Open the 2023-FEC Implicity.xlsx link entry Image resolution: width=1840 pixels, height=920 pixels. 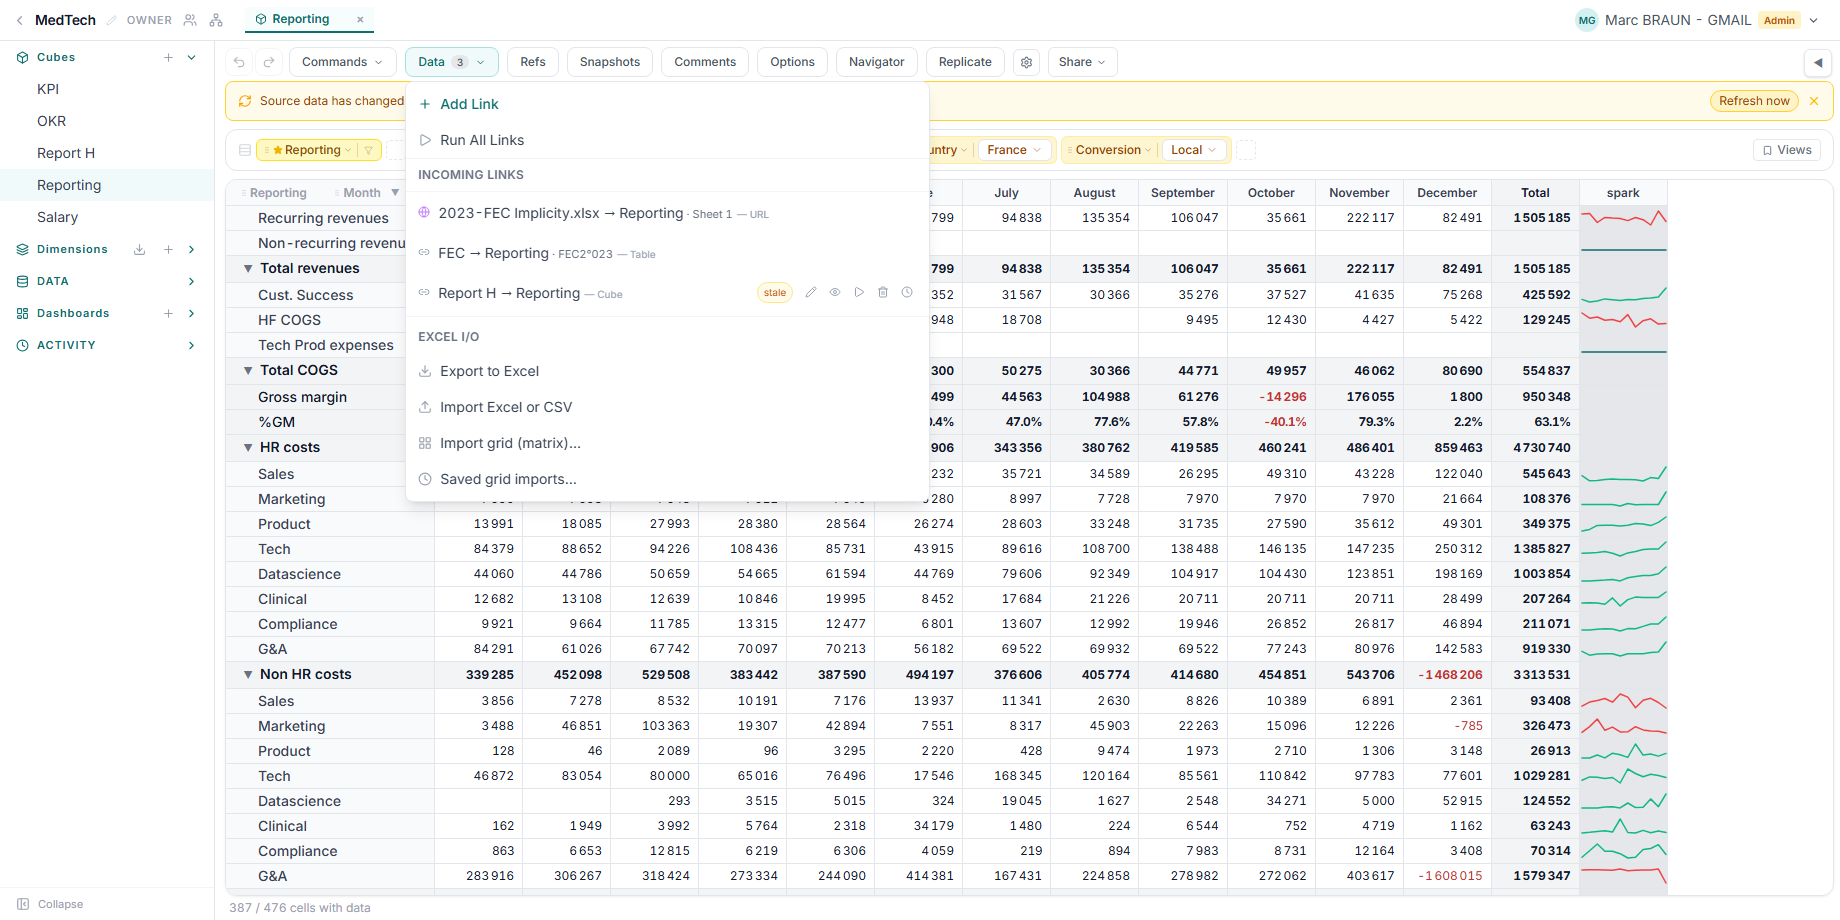tap(667, 213)
